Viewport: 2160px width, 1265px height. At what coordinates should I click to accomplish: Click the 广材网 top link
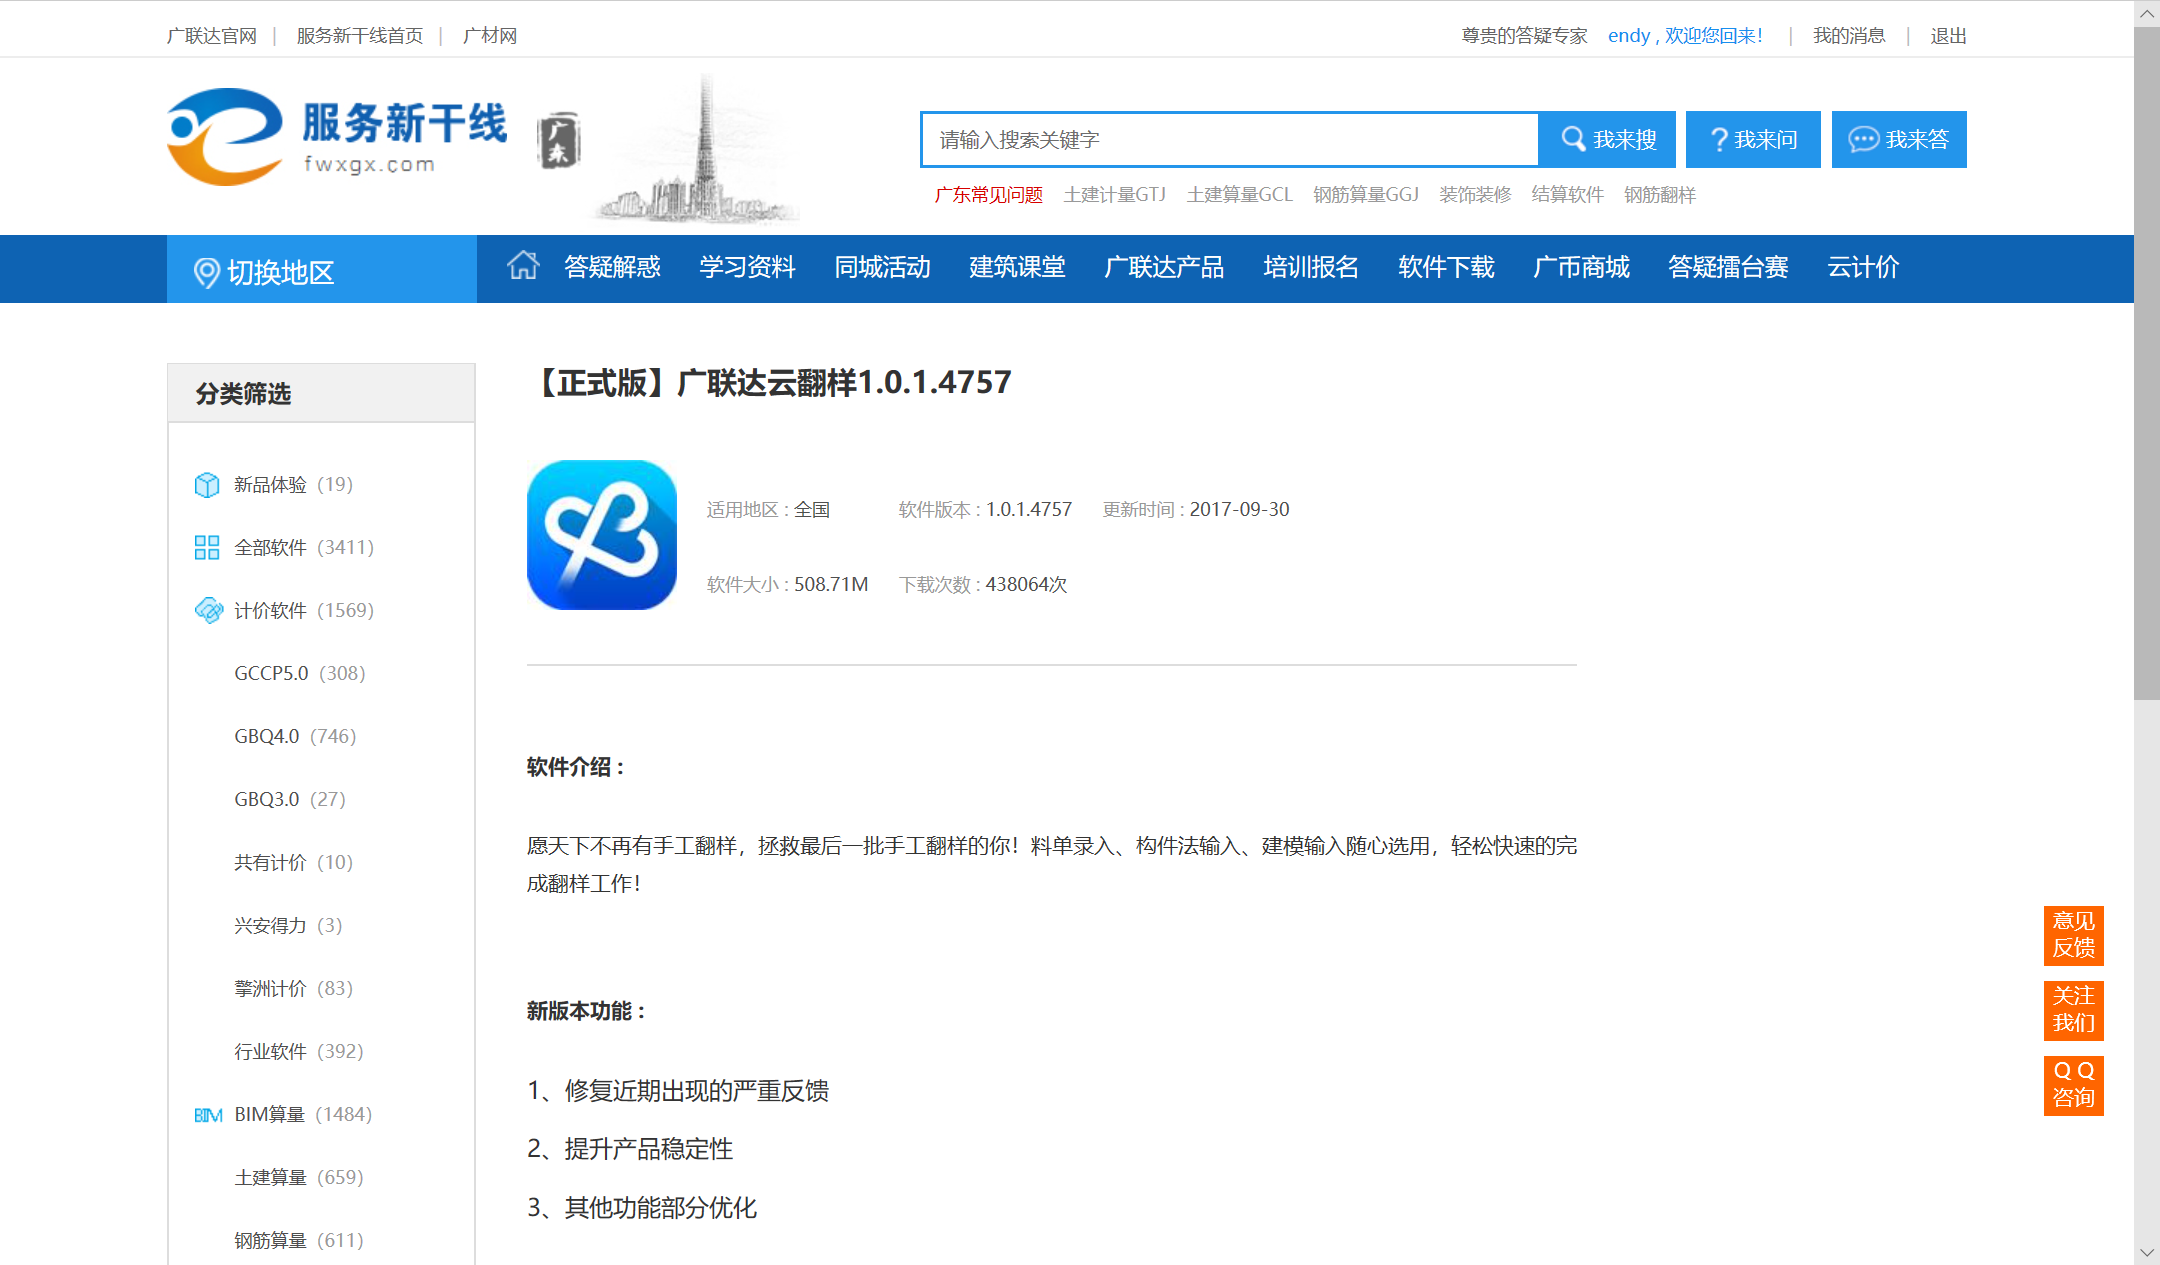[489, 36]
